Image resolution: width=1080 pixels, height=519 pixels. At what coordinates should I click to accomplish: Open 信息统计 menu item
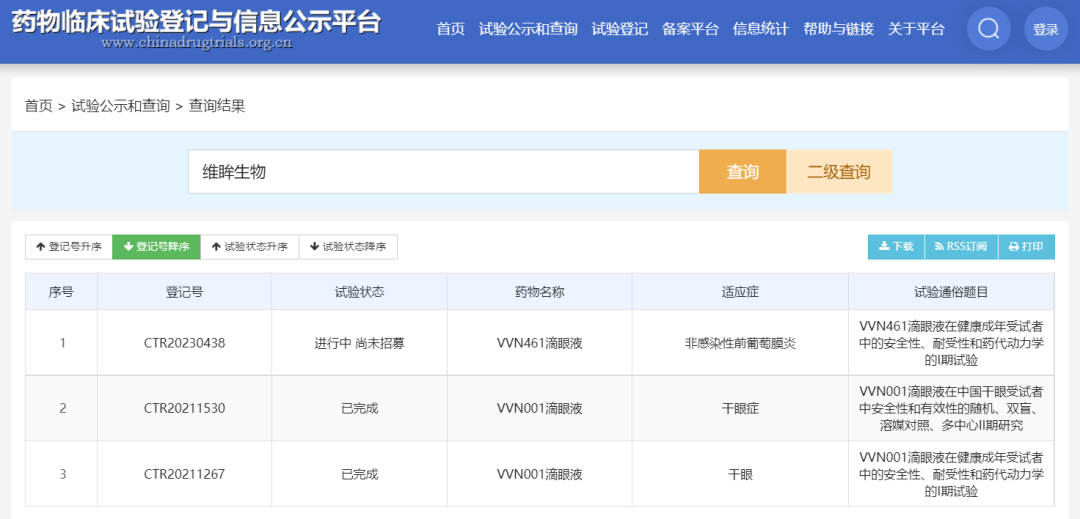coord(761,29)
